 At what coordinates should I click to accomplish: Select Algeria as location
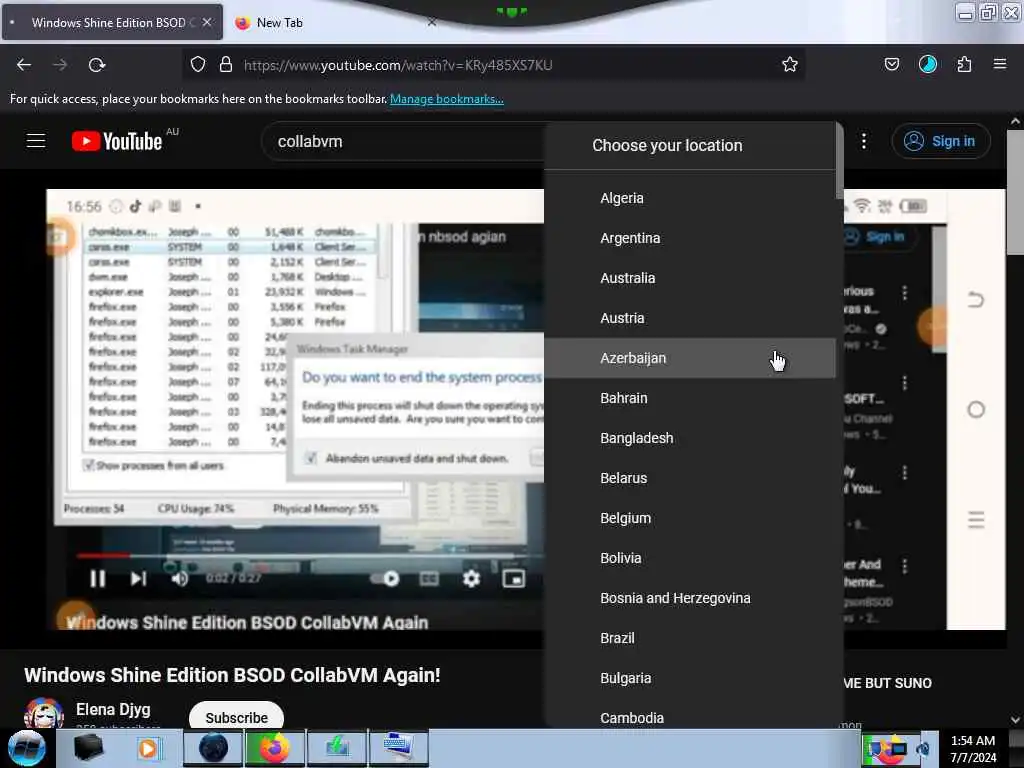click(690, 198)
